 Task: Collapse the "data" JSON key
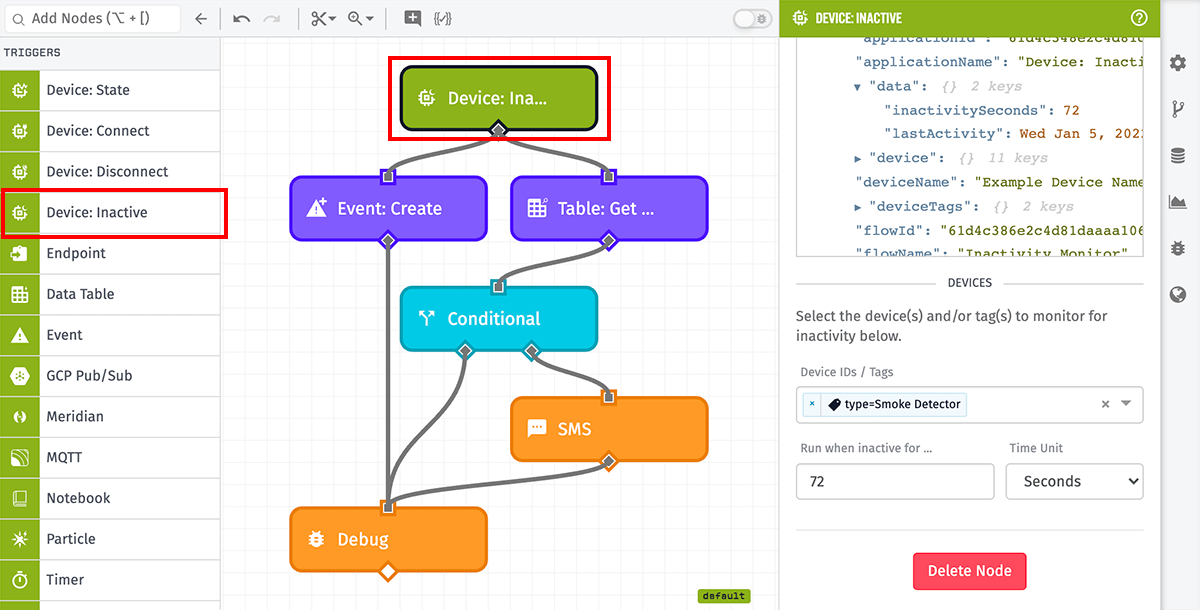point(858,87)
